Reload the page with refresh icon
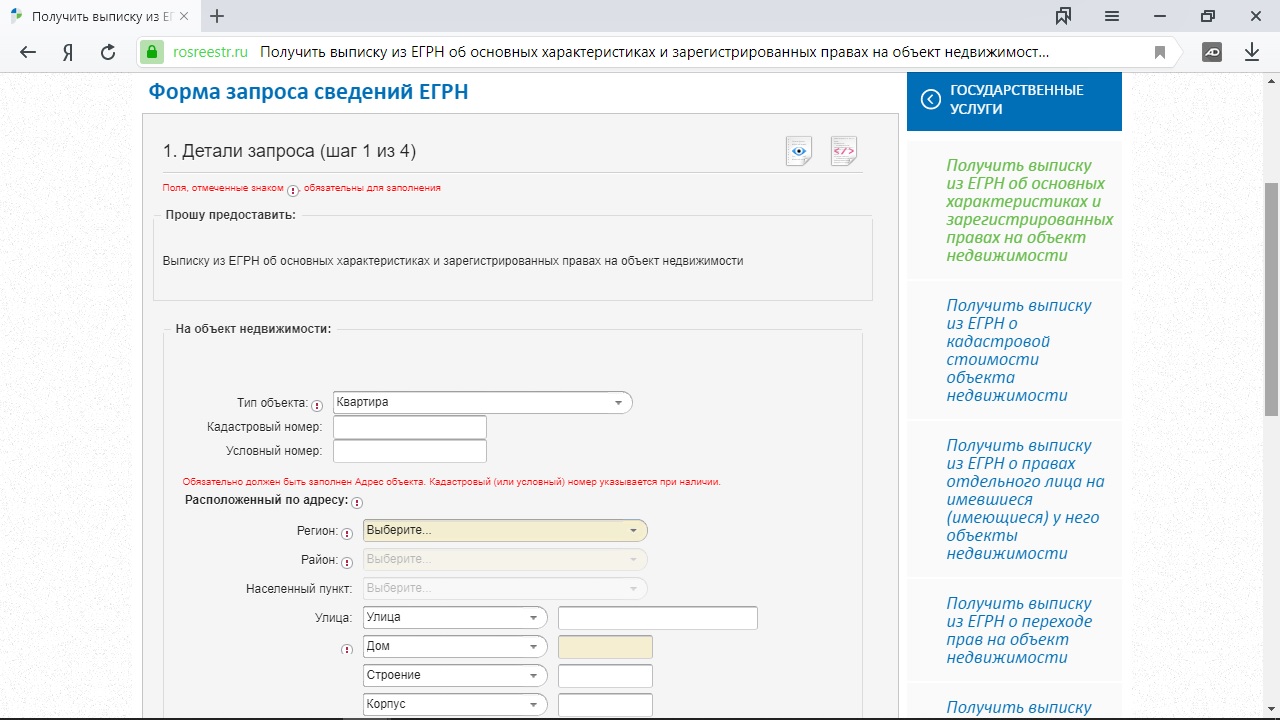 click(108, 52)
